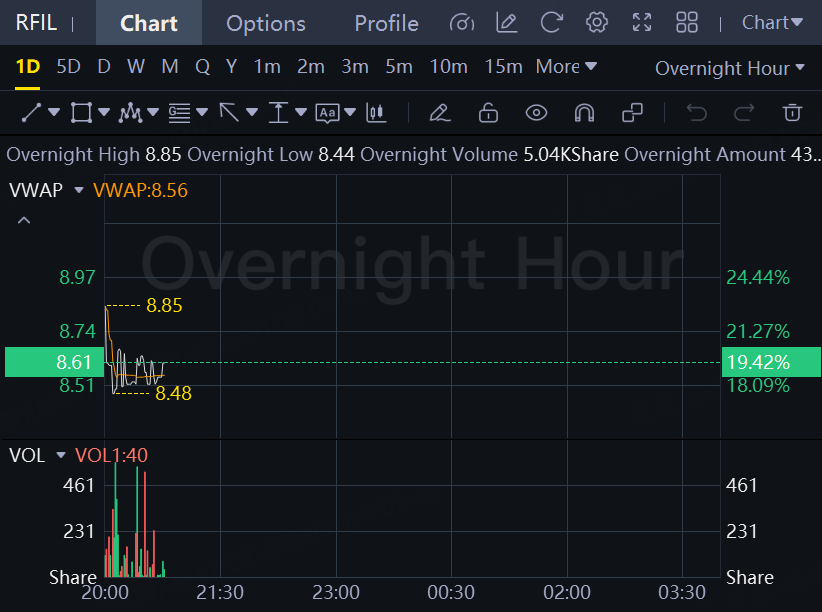Open the edit note icon in top bar
822x612 pixels.
click(507, 22)
